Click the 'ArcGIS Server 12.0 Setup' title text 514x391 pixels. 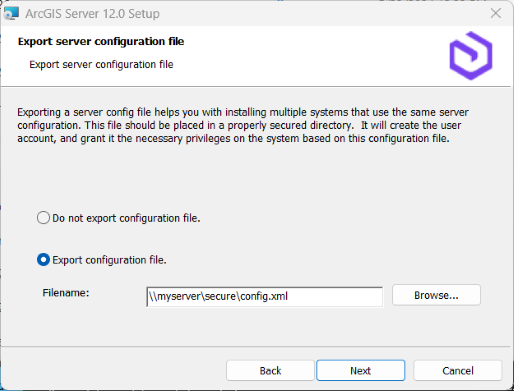coord(92,14)
